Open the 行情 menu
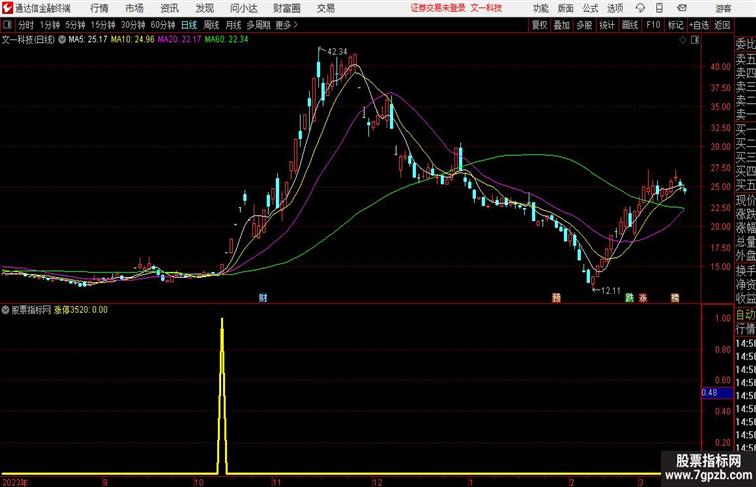756x487 pixels. pyautogui.click(x=99, y=8)
